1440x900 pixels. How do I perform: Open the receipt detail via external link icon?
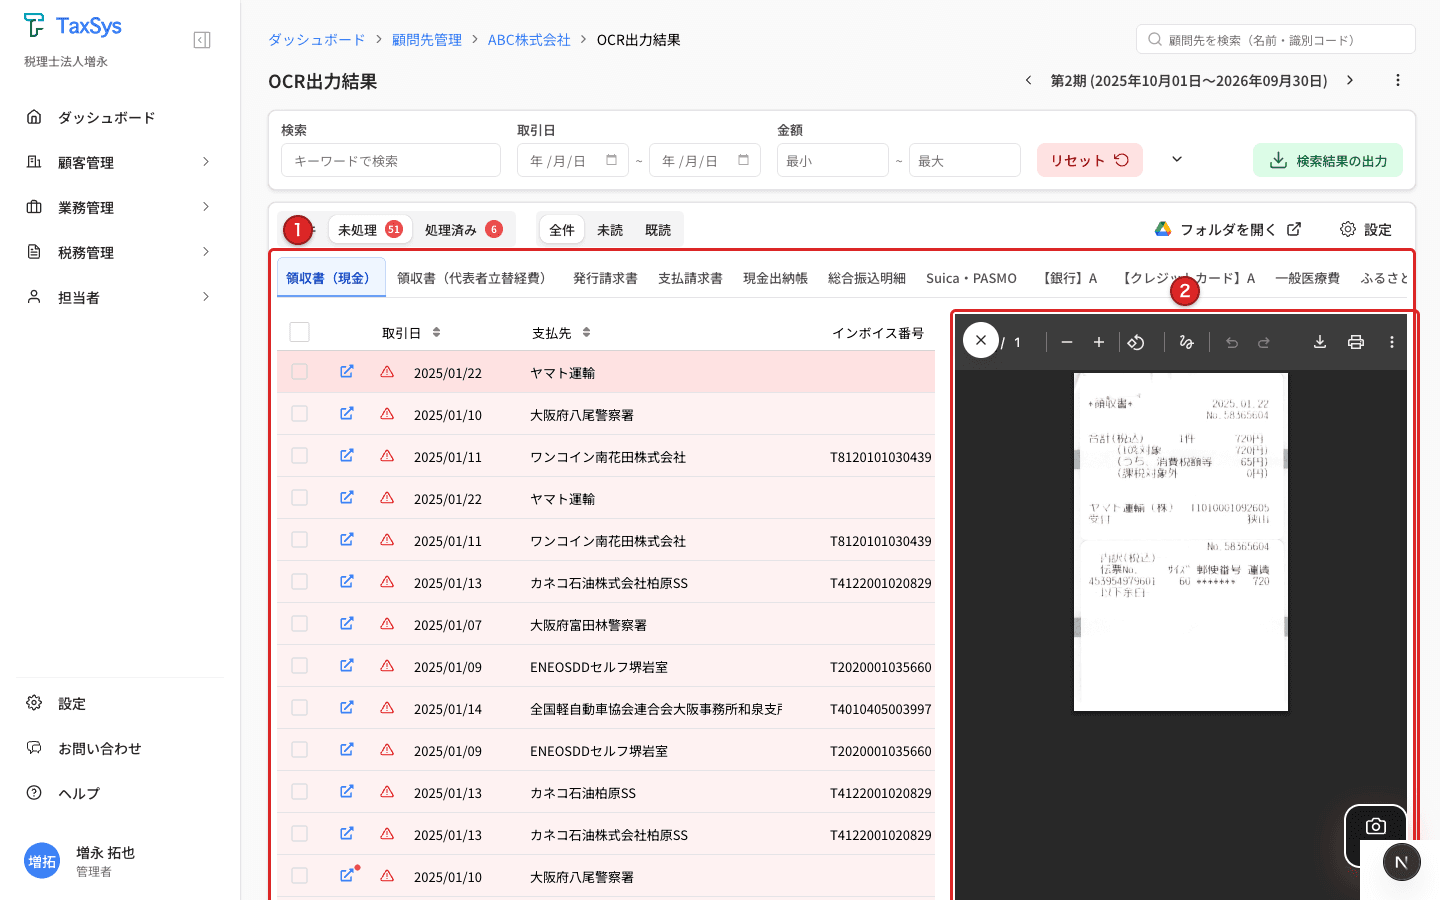tap(347, 371)
